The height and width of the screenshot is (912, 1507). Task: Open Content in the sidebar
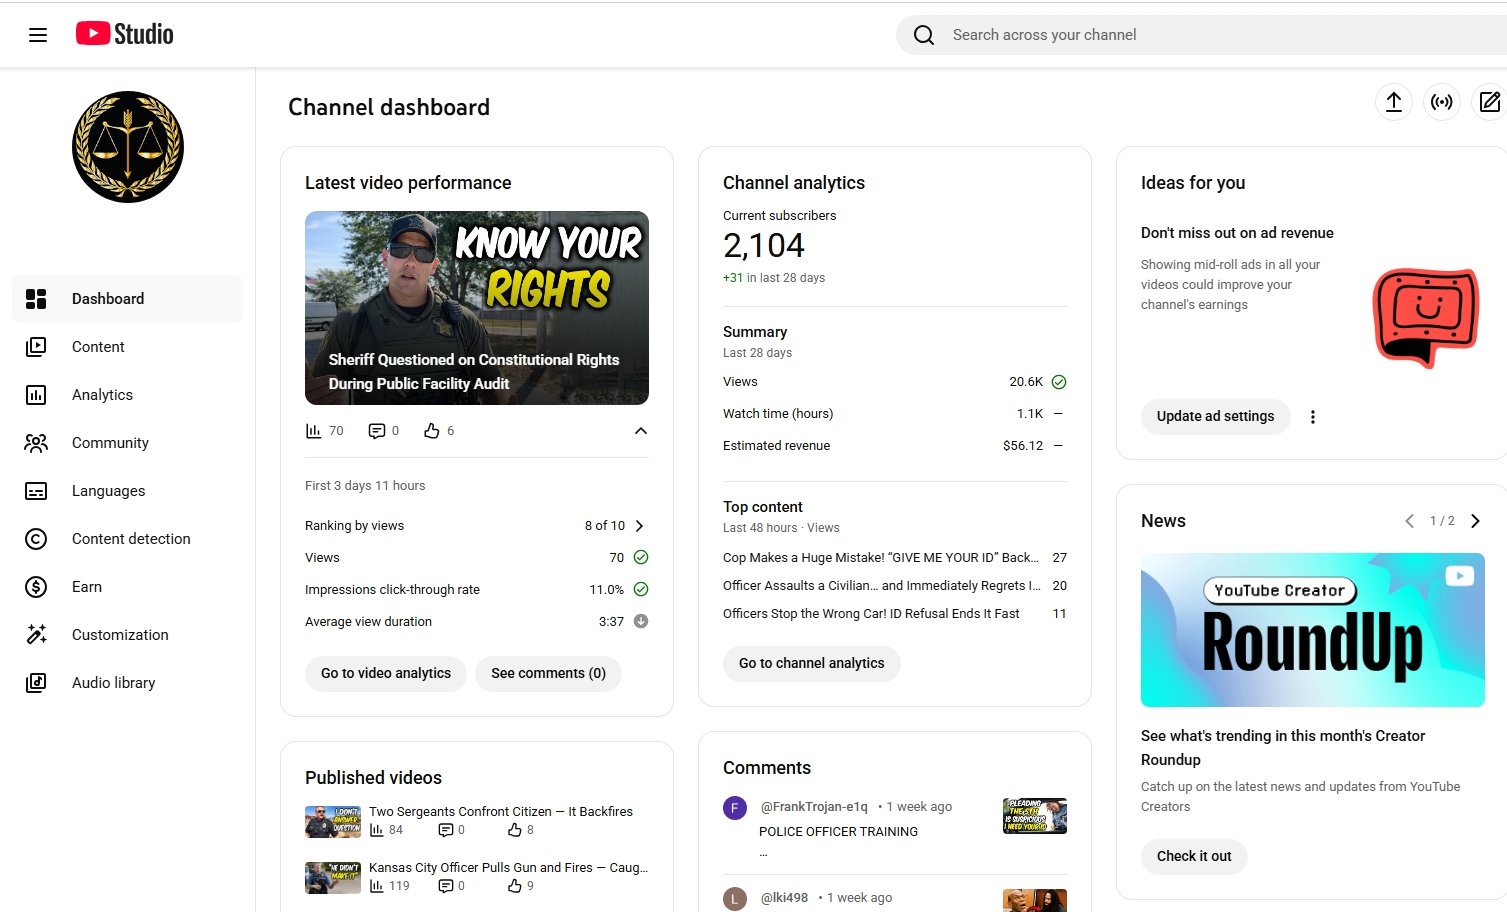pyautogui.click(x=98, y=347)
